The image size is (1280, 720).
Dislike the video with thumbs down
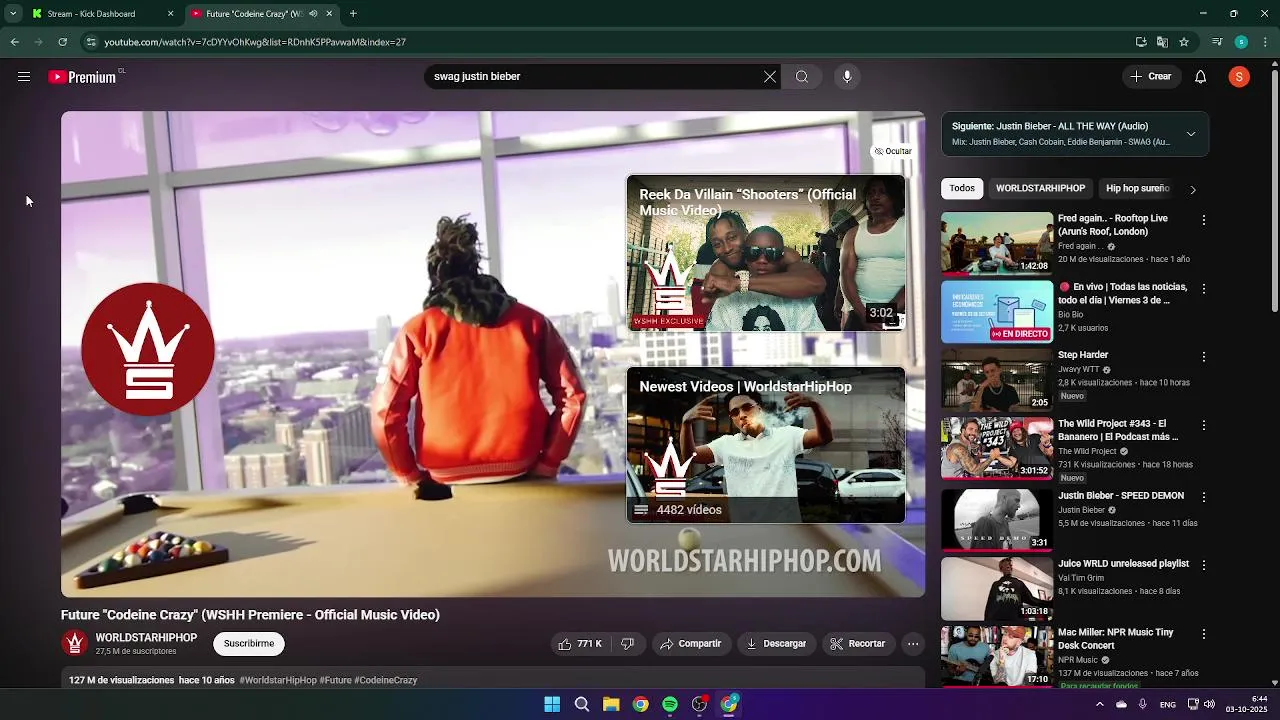(628, 644)
